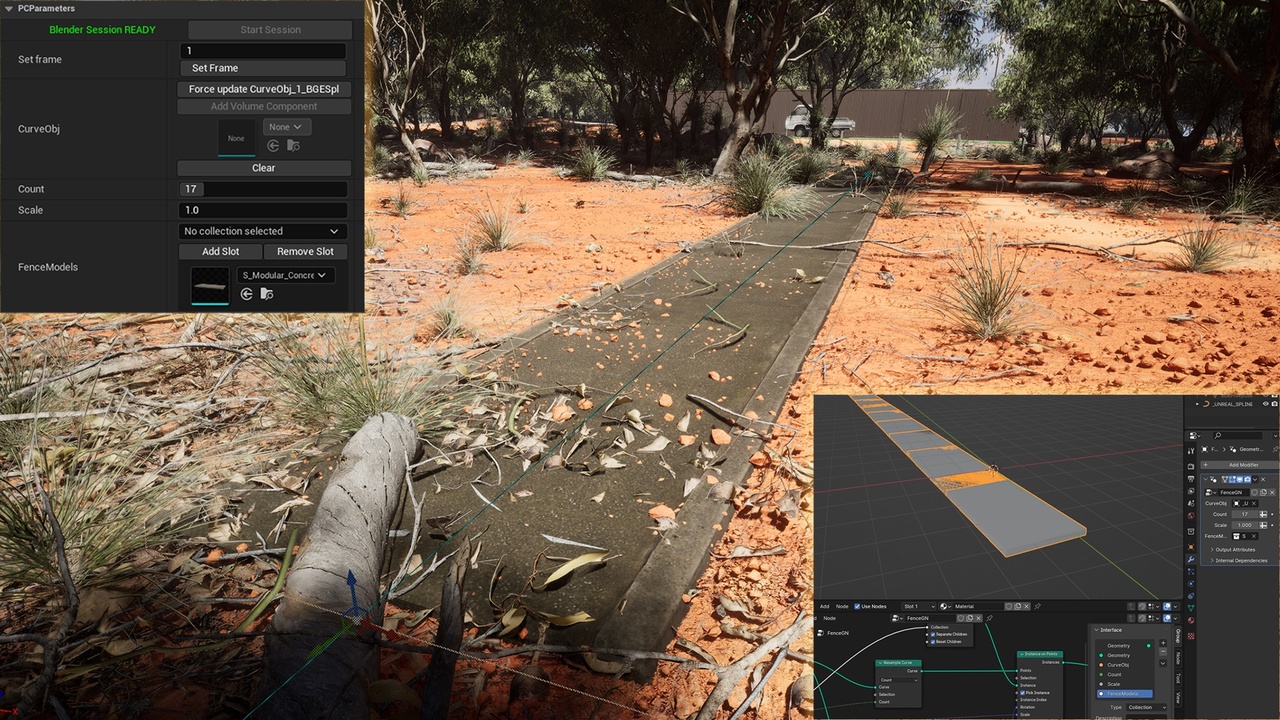The width and height of the screenshot is (1280, 720).
Task: Open the CurveObj None dropdown
Action: tap(287, 127)
